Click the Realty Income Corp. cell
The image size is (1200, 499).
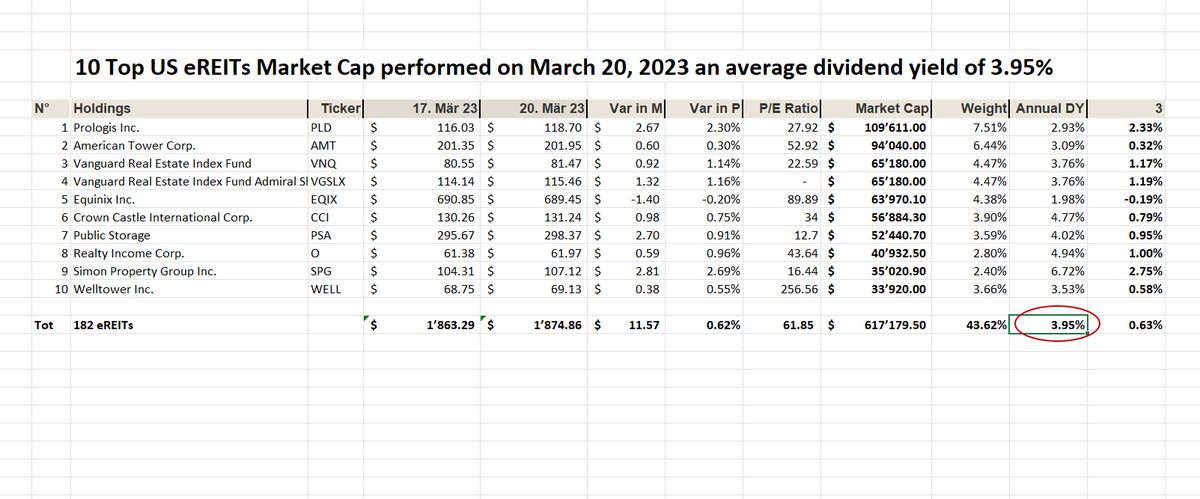click(131, 253)
